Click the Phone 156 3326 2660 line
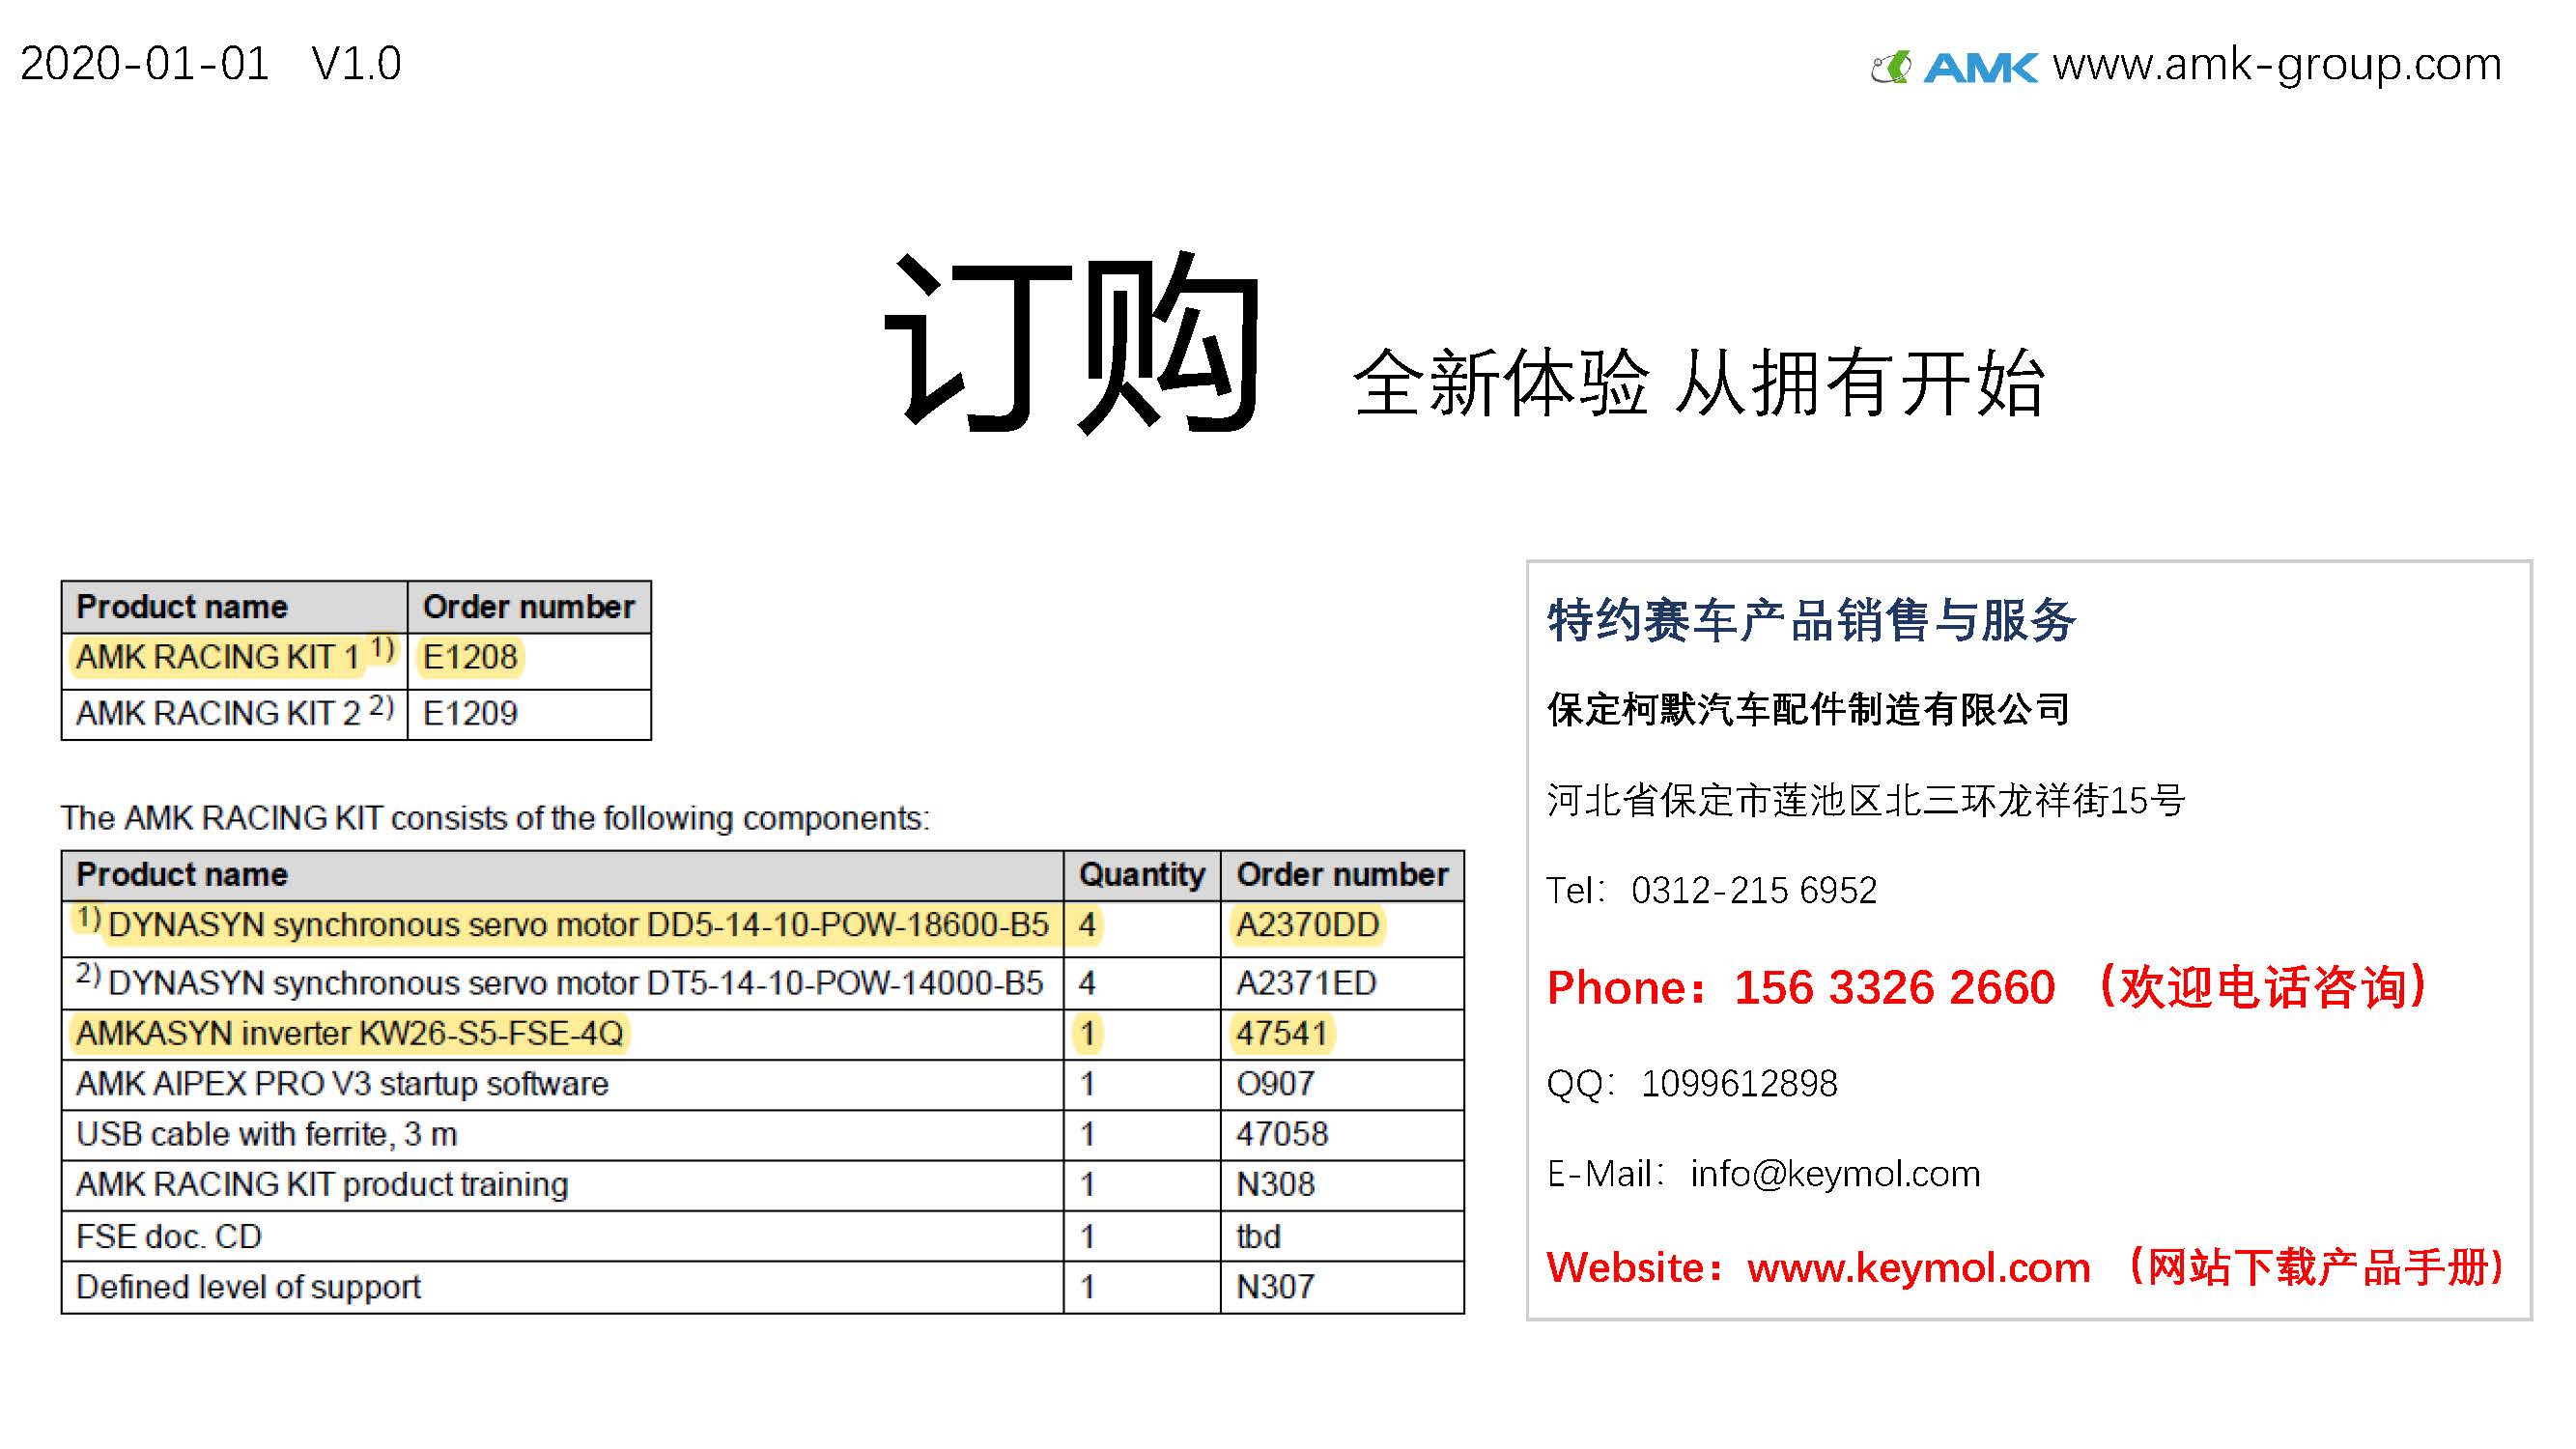This screenshot has width=2576, height=1449. click(x=1988, y=987)
